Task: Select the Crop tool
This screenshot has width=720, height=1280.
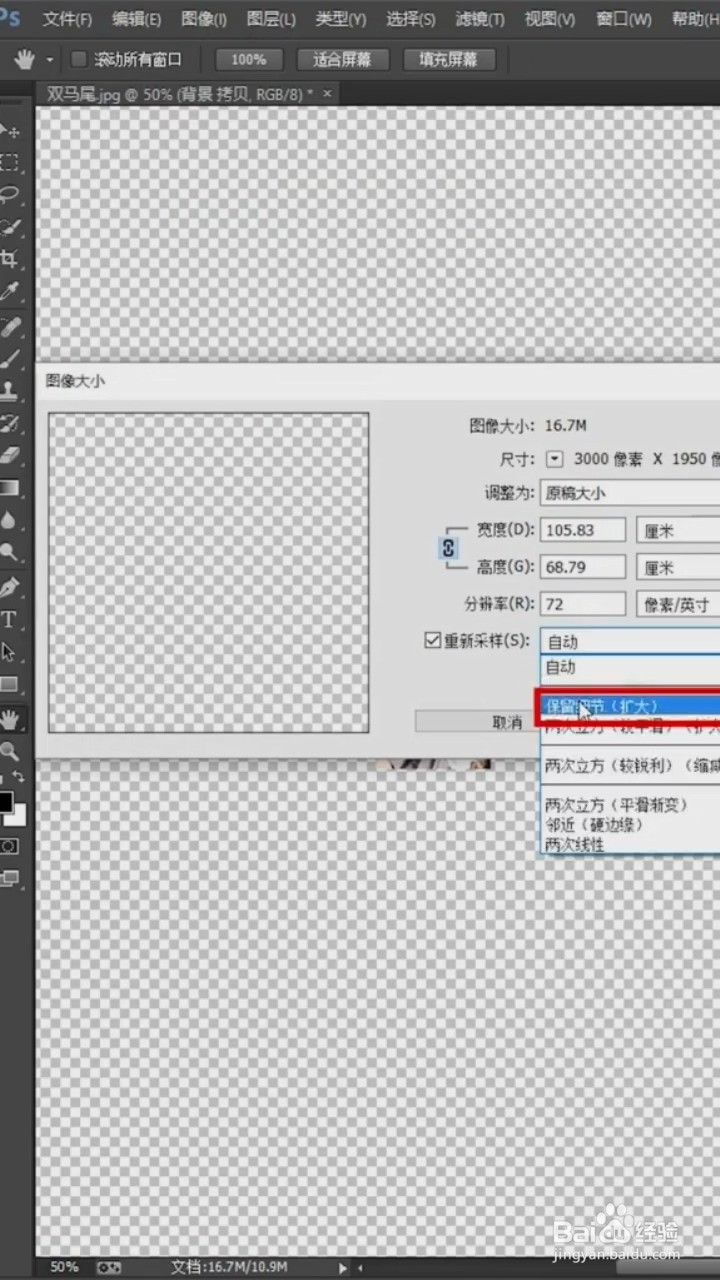Action: pyautogui.click(x=9, y=259)
